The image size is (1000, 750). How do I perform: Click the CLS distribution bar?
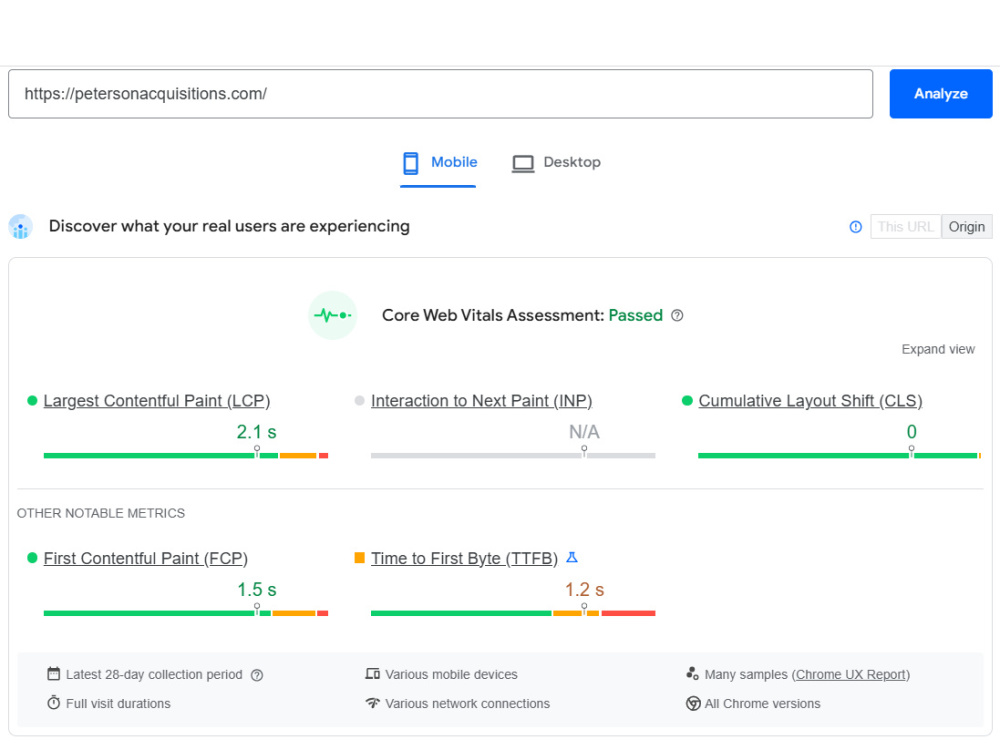[x=839, y=455]
